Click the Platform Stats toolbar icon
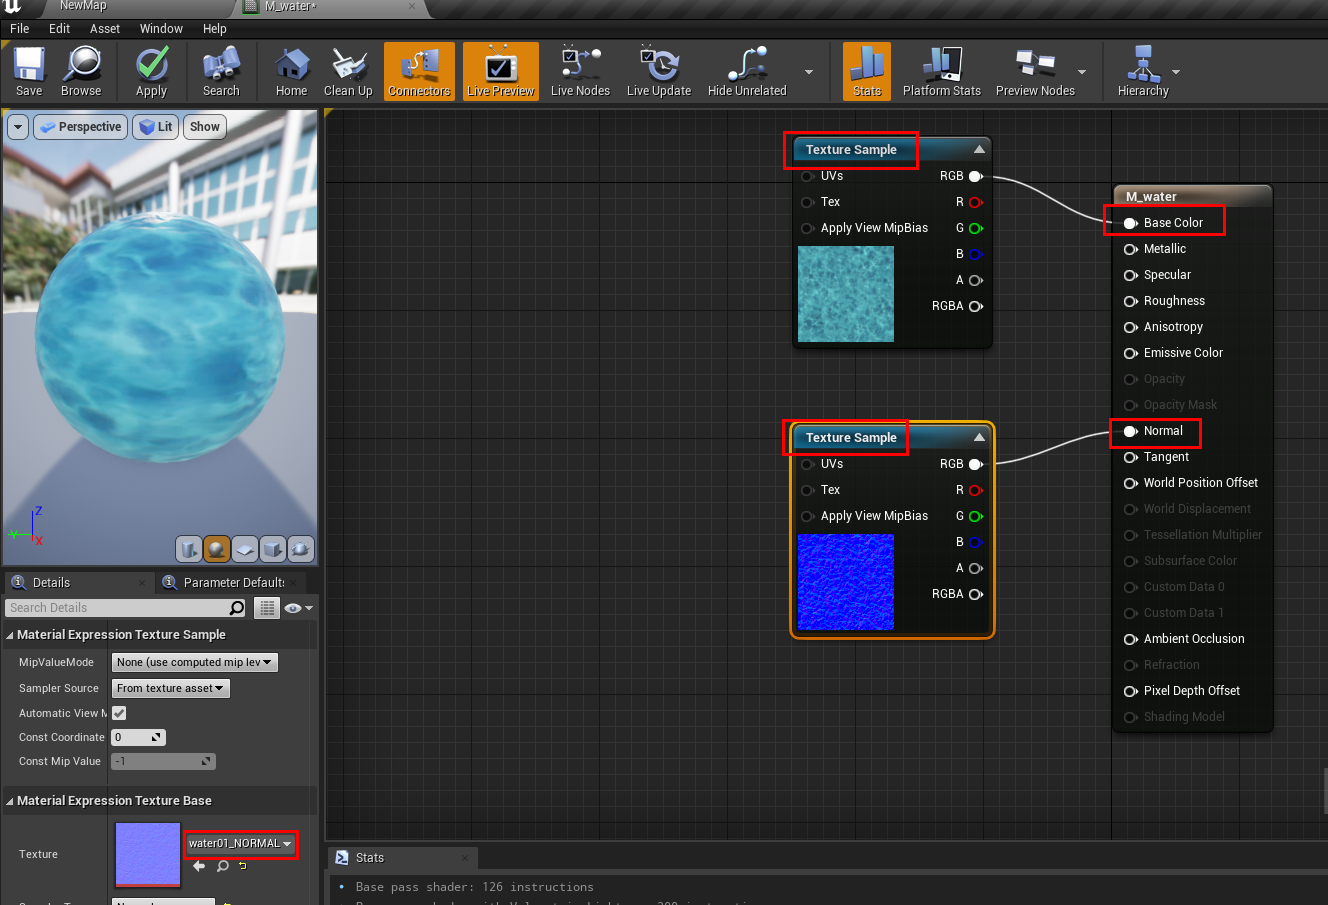 tap(942, 72)
